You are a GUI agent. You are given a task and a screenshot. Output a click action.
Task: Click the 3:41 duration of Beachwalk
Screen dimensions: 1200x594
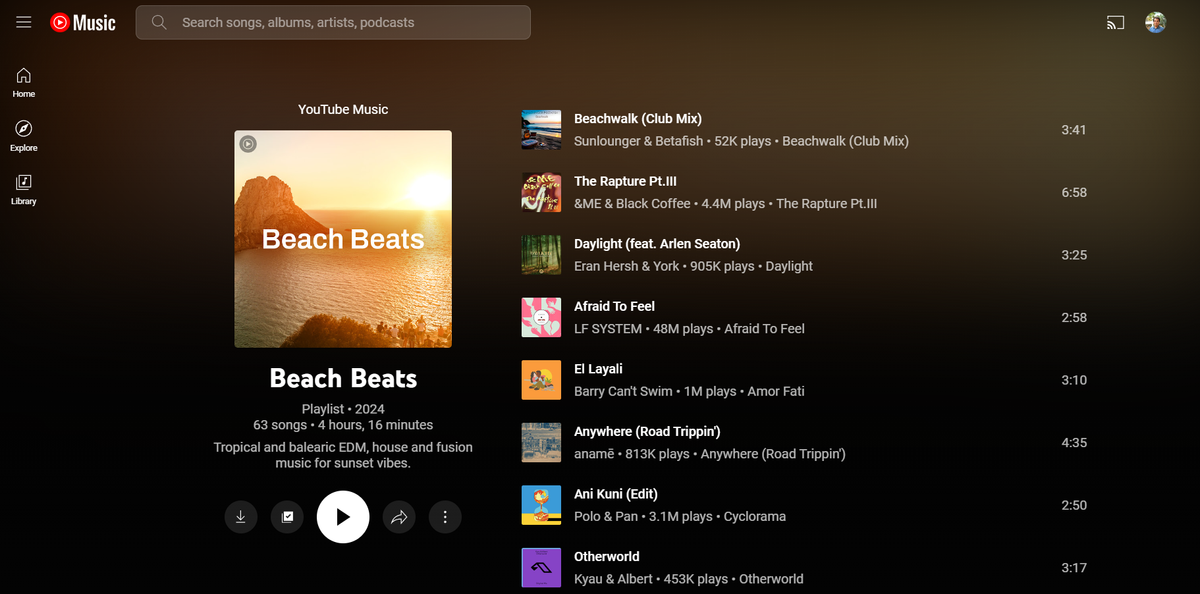pyautogui.click(x=1074, y=130)
